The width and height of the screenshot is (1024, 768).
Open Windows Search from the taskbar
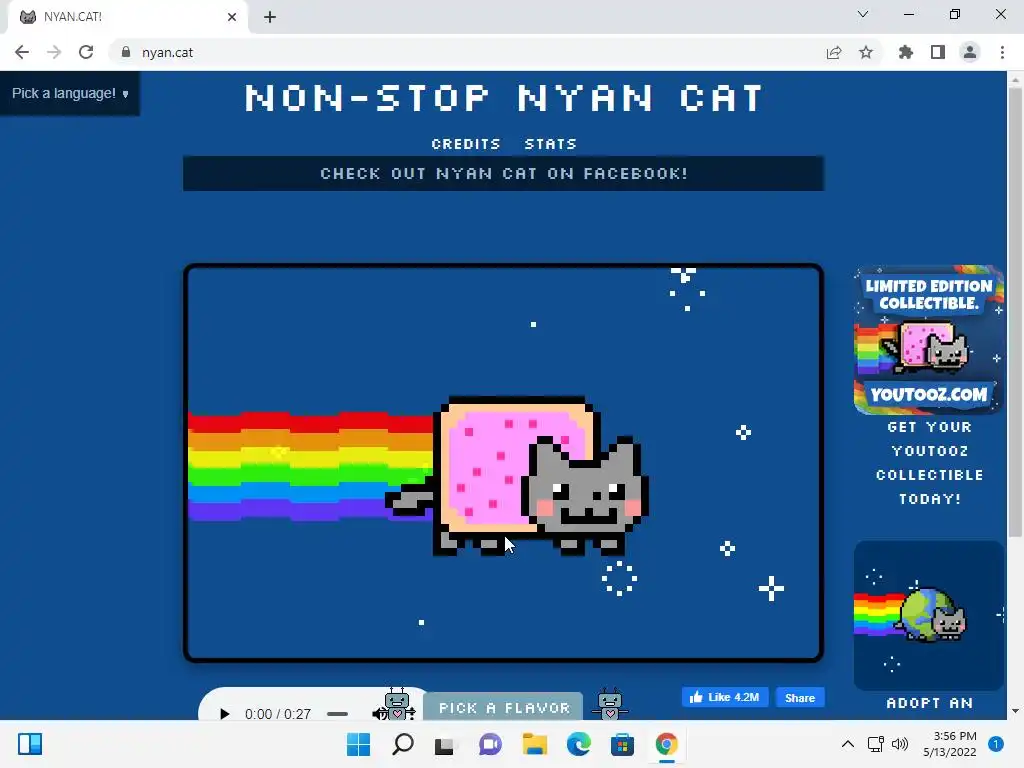[x=403, y=744]
